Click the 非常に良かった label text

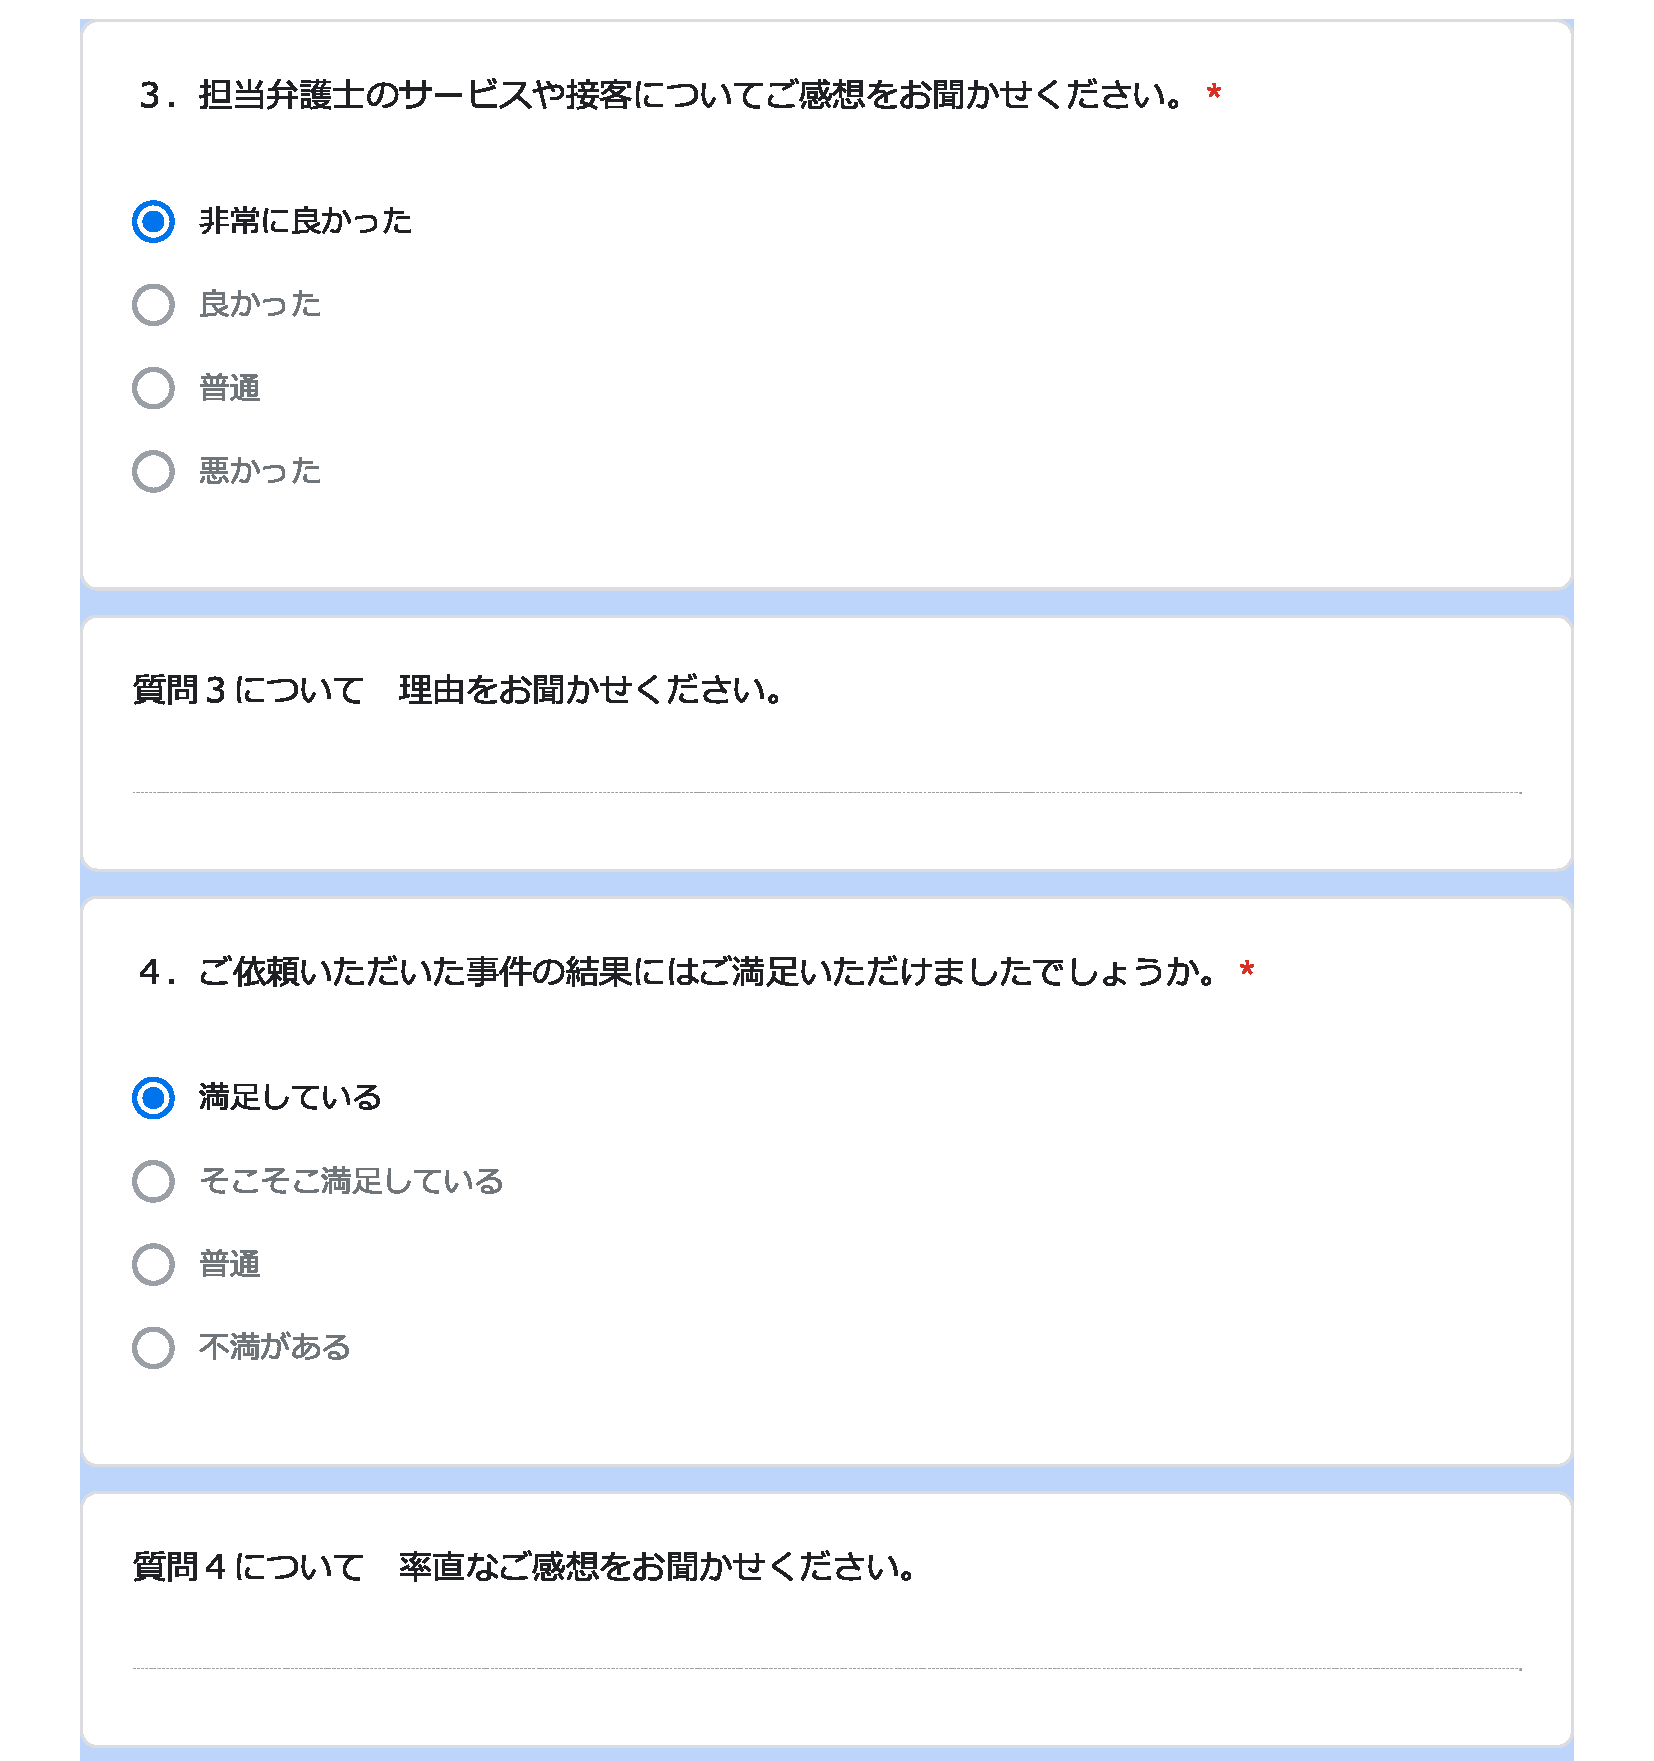(306, 220)
